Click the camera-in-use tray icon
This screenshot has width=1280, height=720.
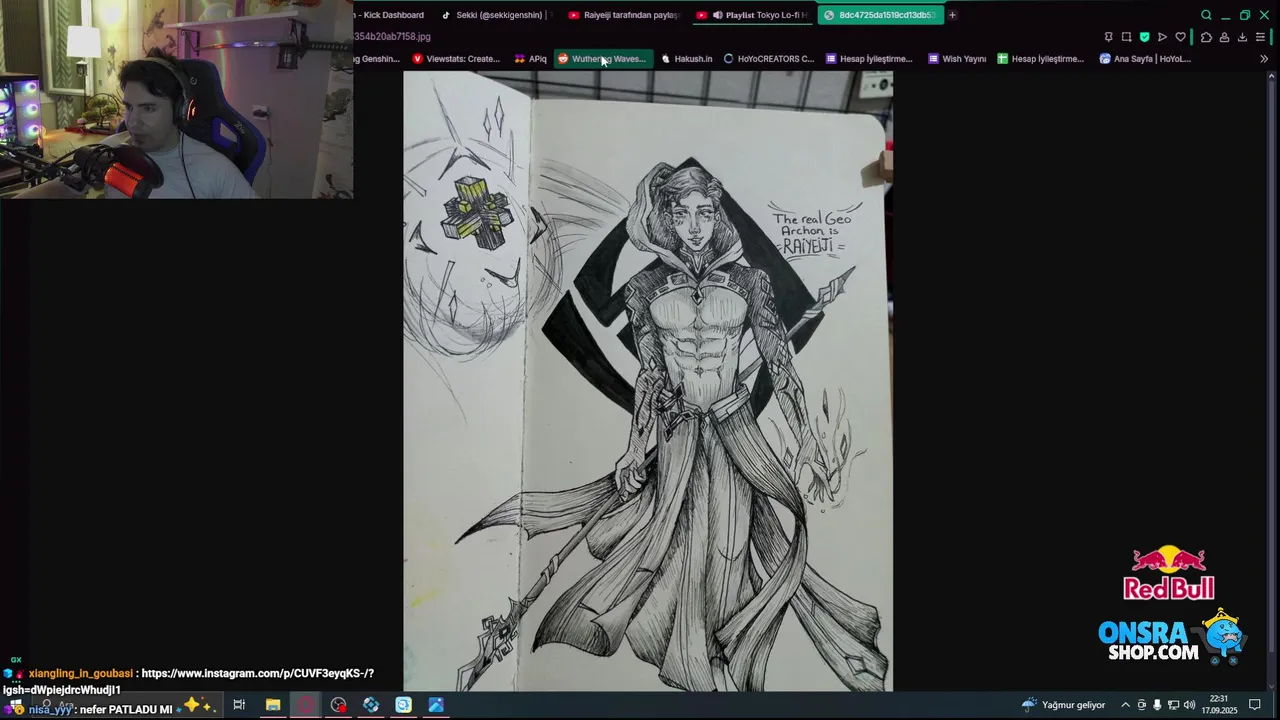point(1142,705)
